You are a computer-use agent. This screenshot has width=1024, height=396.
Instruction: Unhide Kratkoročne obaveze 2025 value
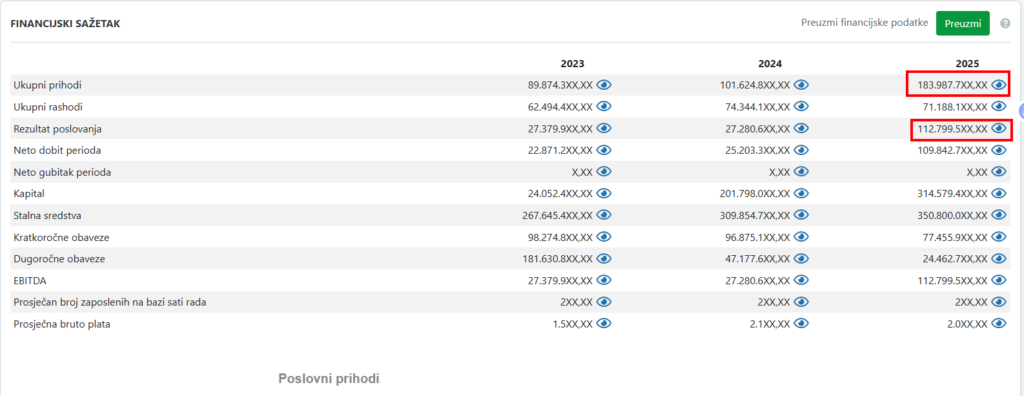[999, 237]
